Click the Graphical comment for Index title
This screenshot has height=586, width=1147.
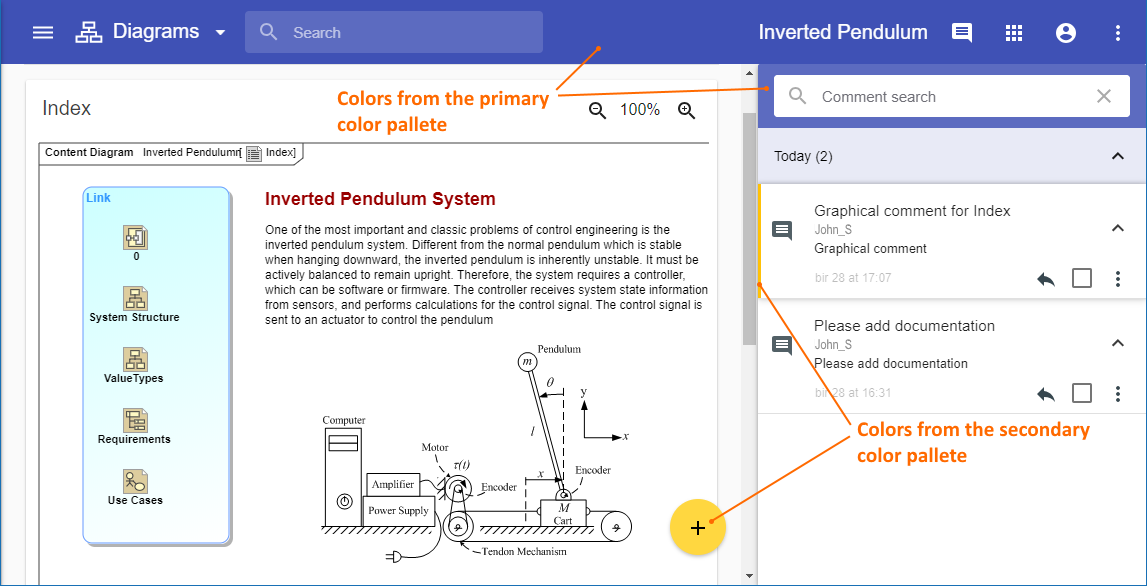coord(912,211)
